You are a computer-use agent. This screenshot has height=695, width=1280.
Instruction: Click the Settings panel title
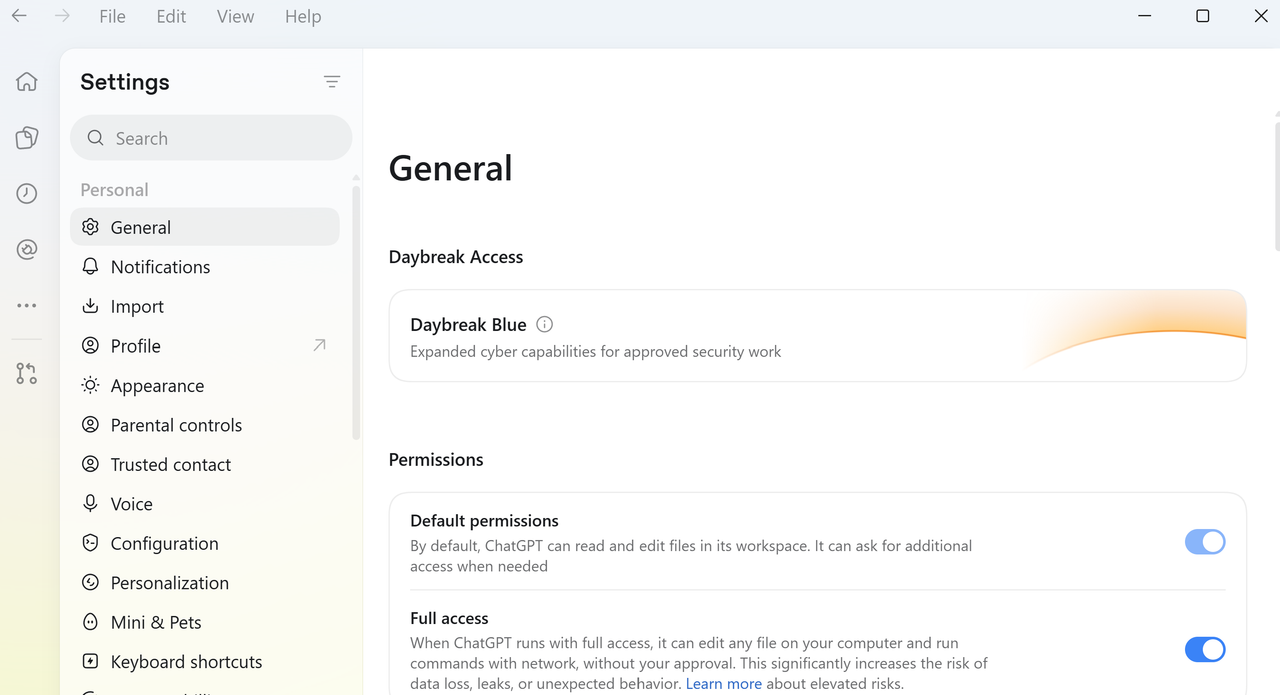click(125, 82)
